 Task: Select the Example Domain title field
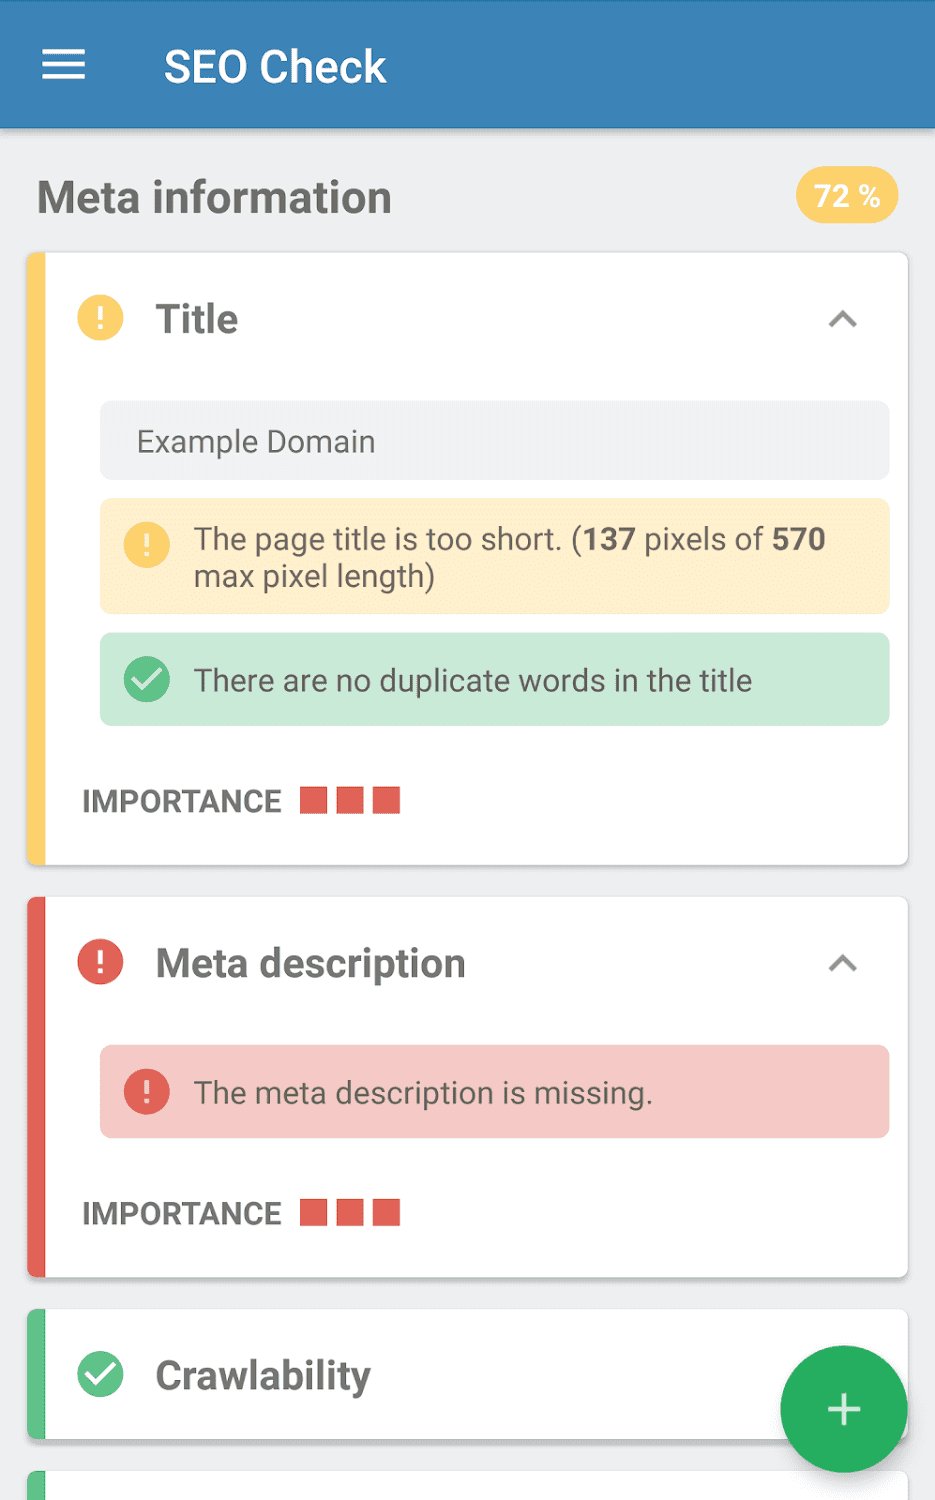(494, 441)
